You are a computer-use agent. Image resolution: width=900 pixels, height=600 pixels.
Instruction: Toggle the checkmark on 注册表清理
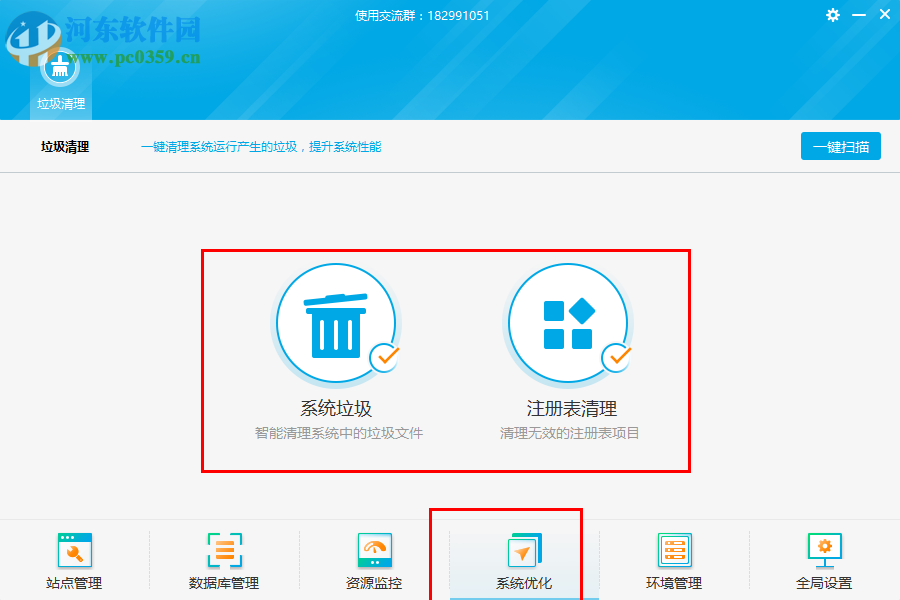[x=617, y=358]
